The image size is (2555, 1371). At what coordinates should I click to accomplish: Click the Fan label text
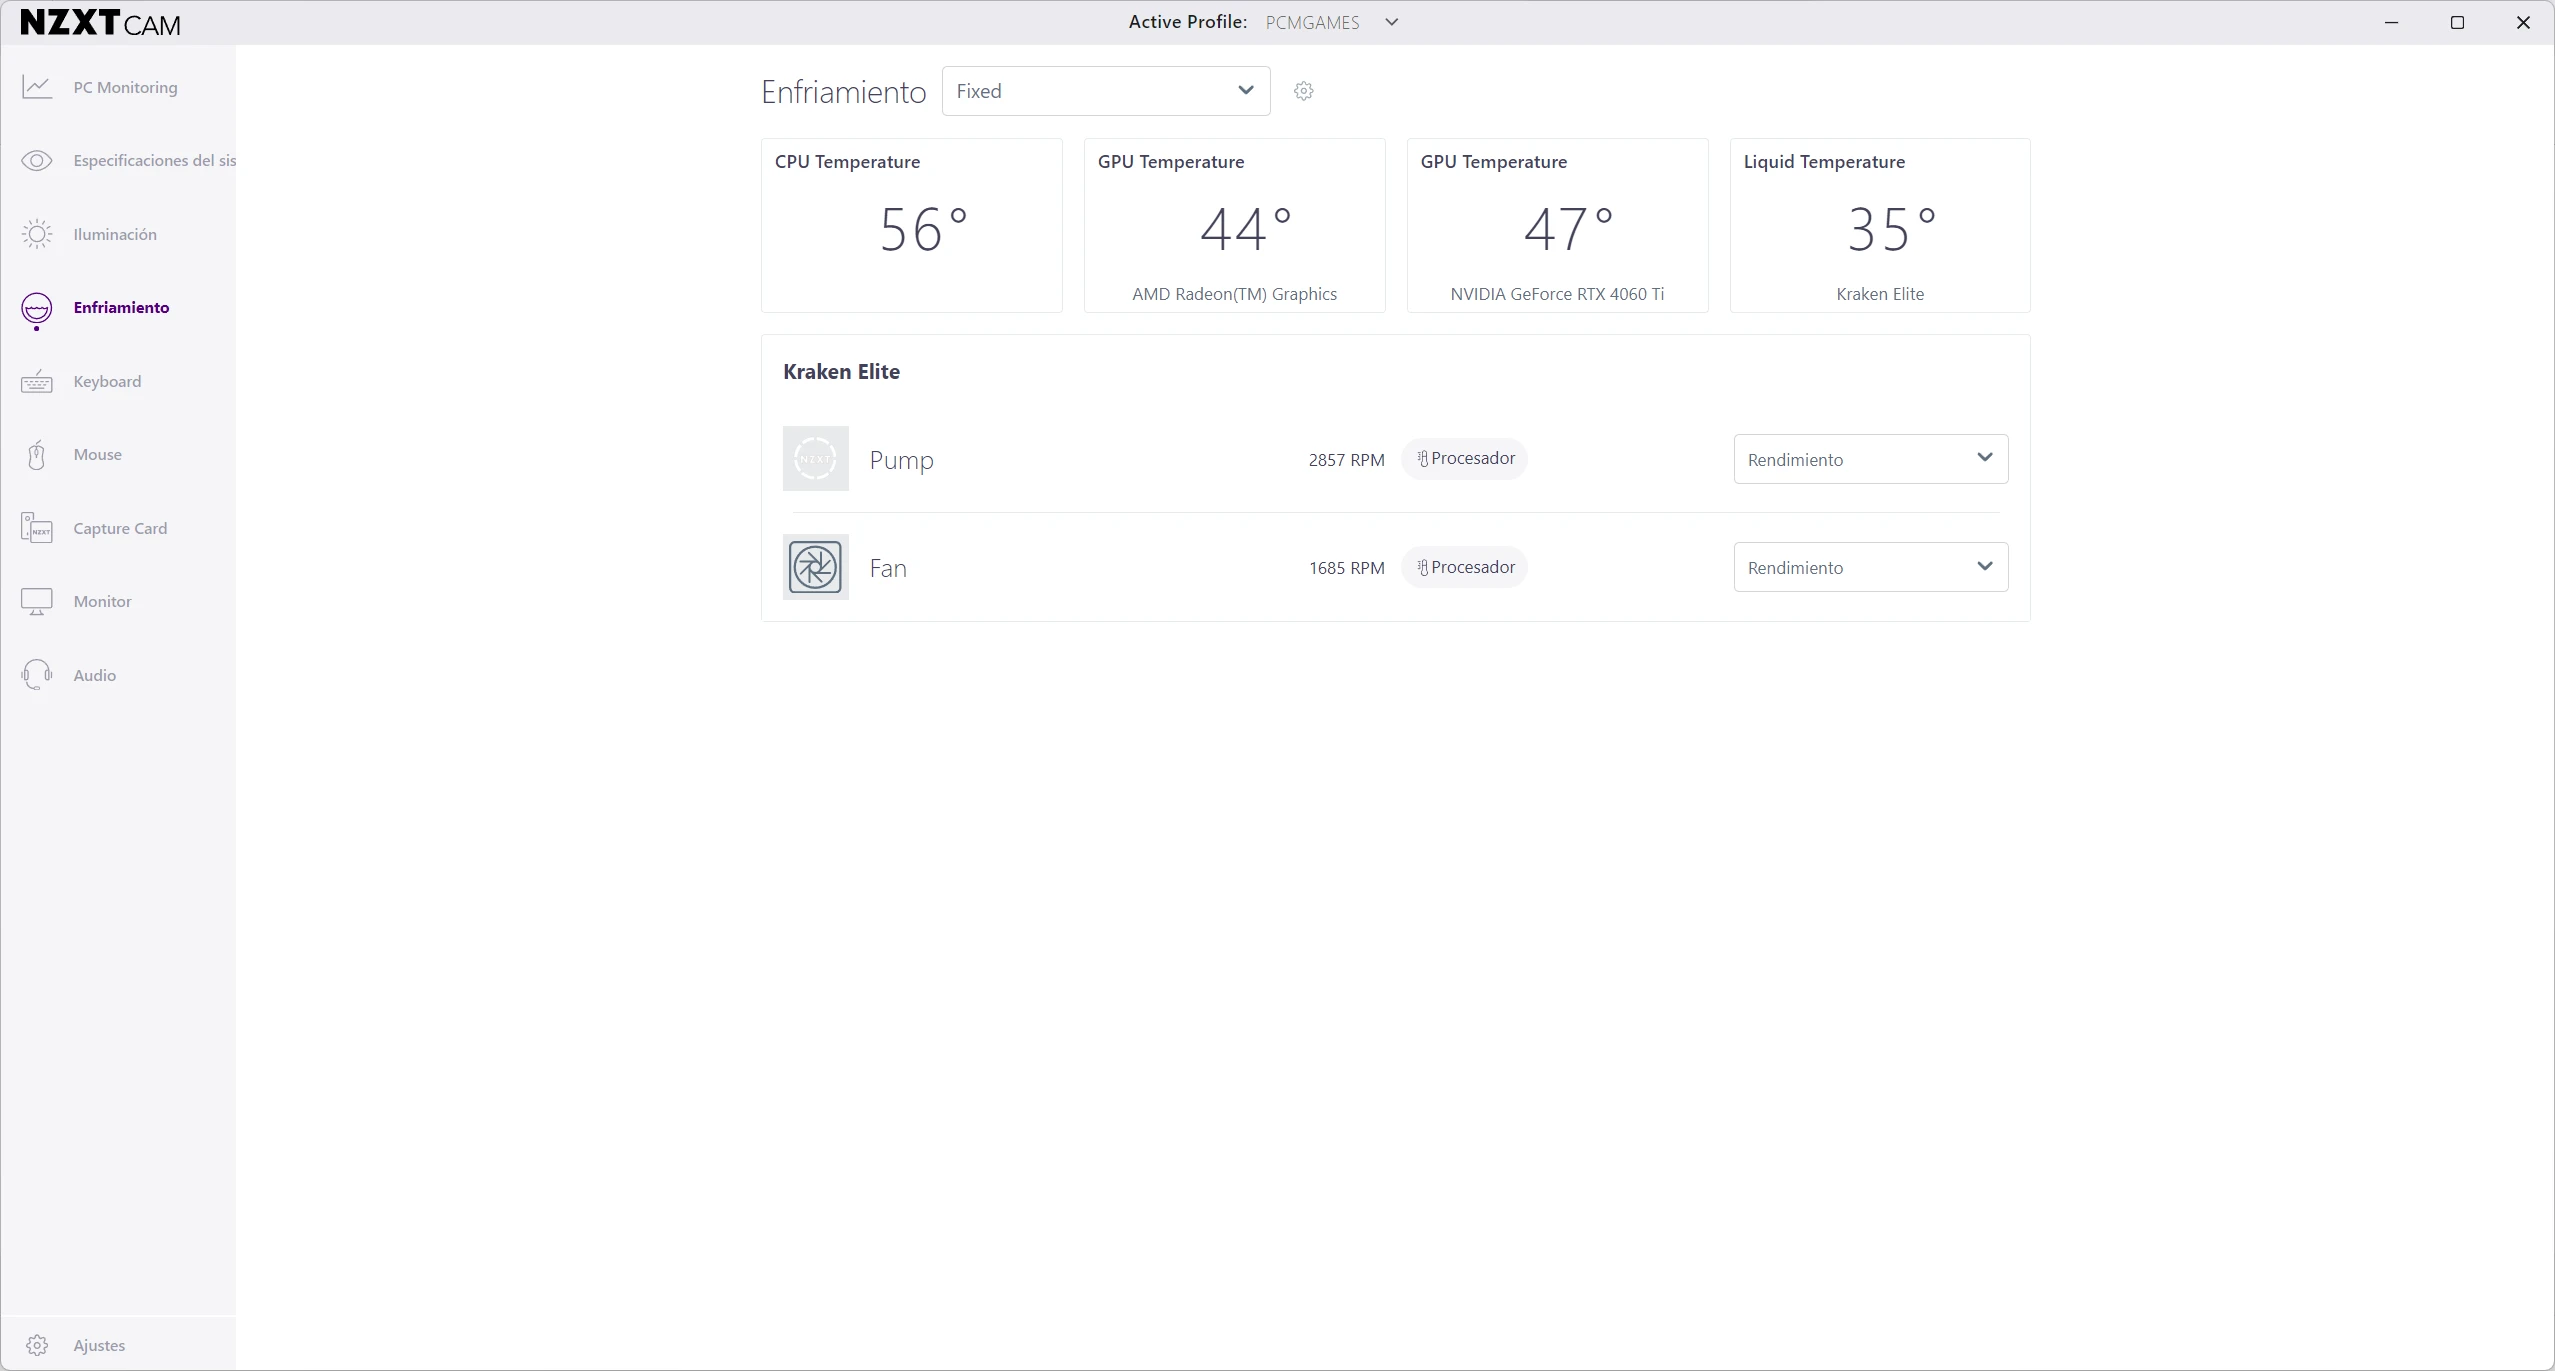888,568
